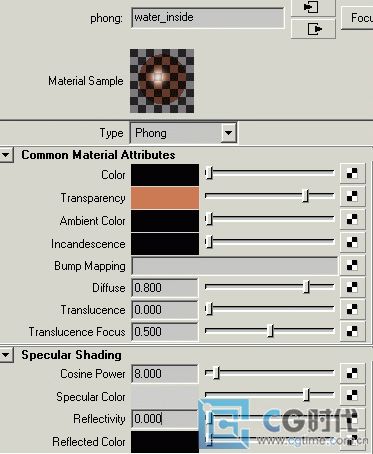Click the Color map checker icon
Screen dimensions: 373x454
[352, 173]
